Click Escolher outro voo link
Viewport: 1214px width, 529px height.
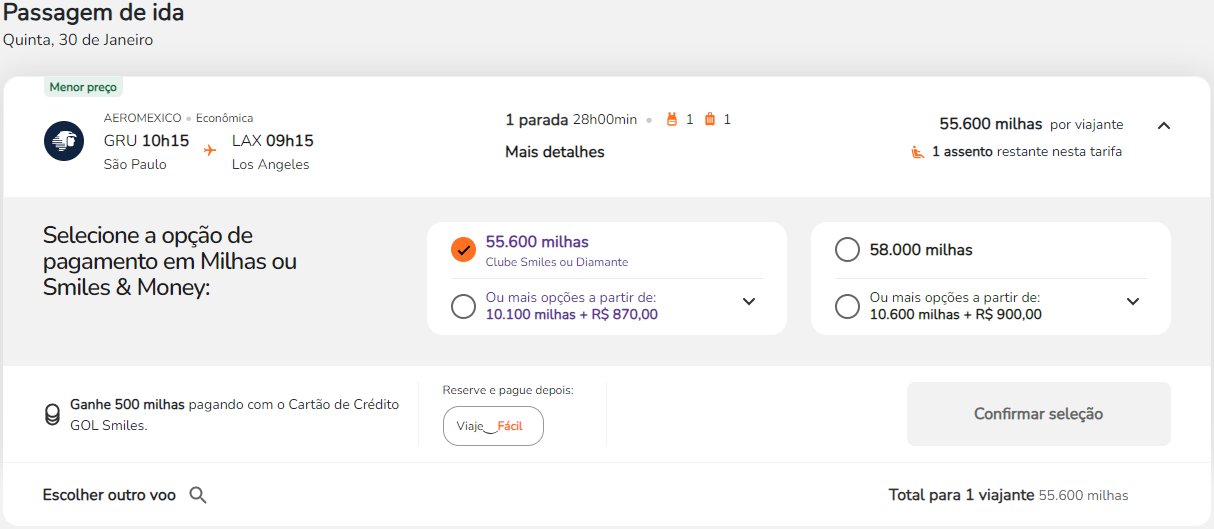tap(109, 495)
